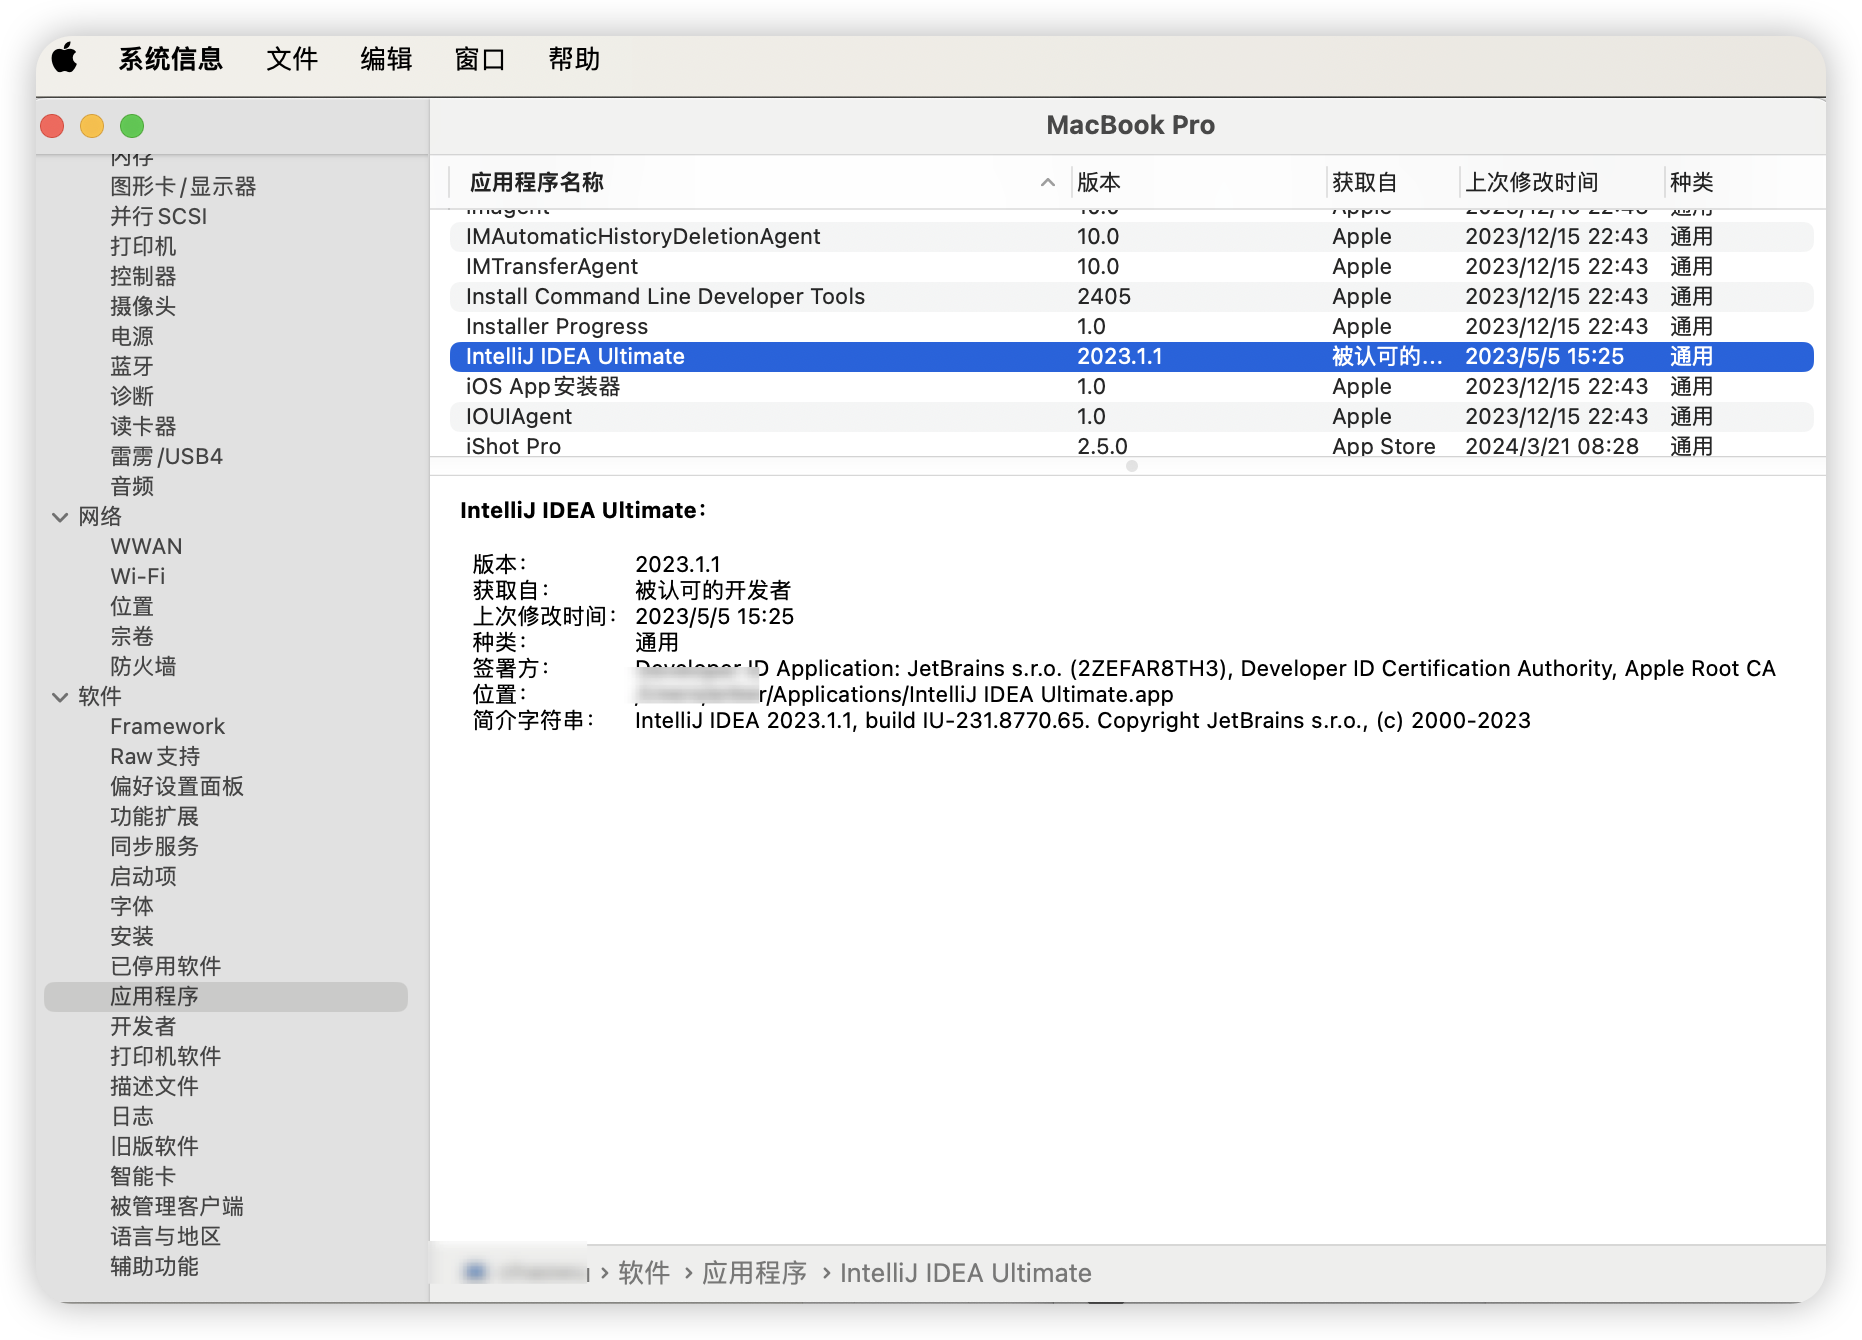Select 偏好设置面板 in sidebar
Image resolution: width=1862 pixels, height=1340 pixels.
pos(177,787)
